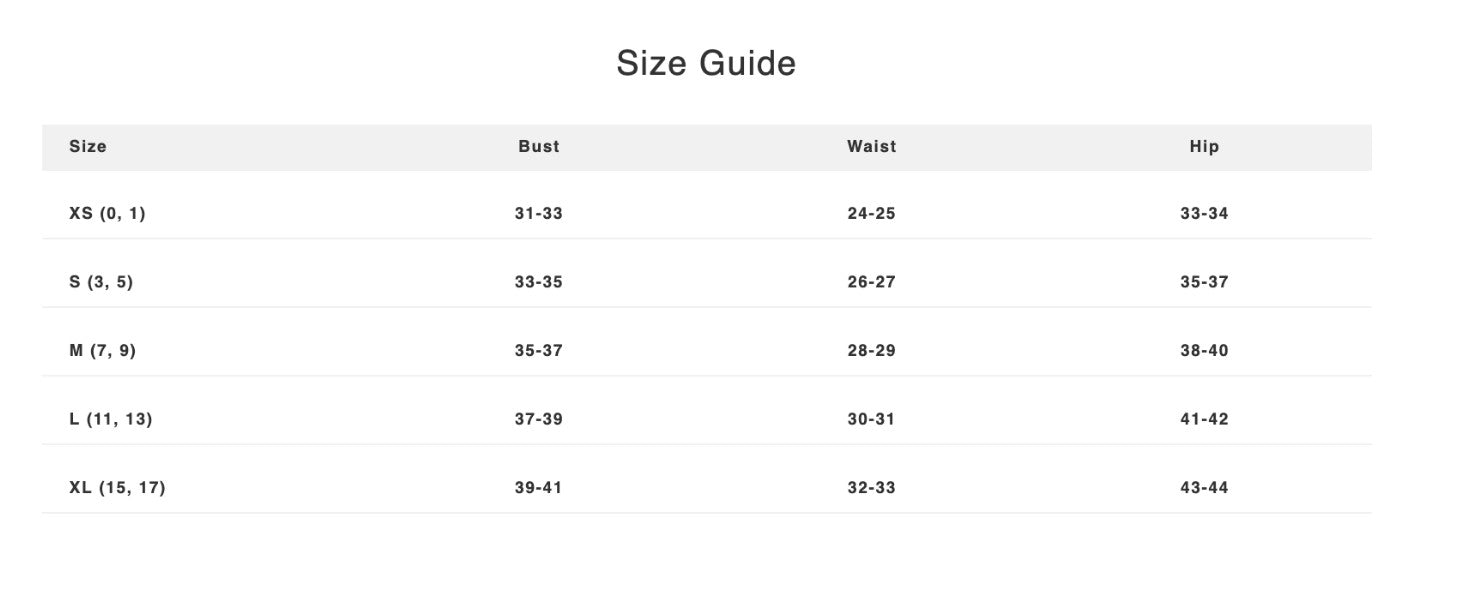
Task: Select the Hip column header
Action: coord(1204,146)
